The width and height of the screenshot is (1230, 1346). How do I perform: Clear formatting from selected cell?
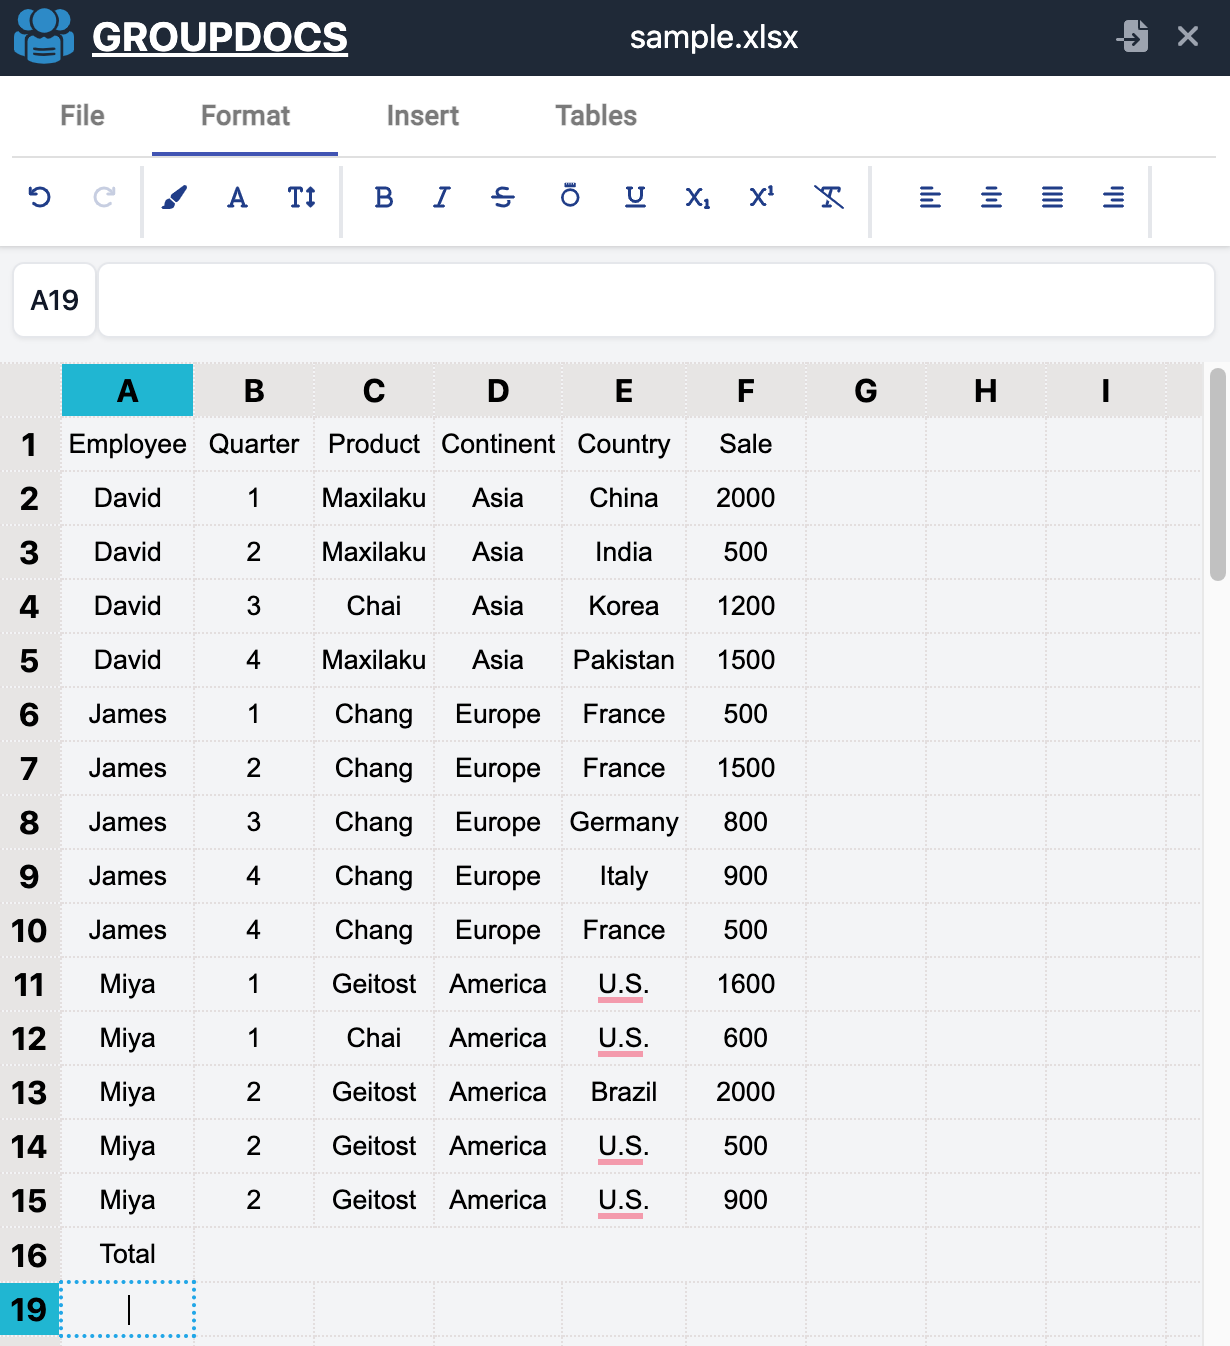click(x=829, y=198)
